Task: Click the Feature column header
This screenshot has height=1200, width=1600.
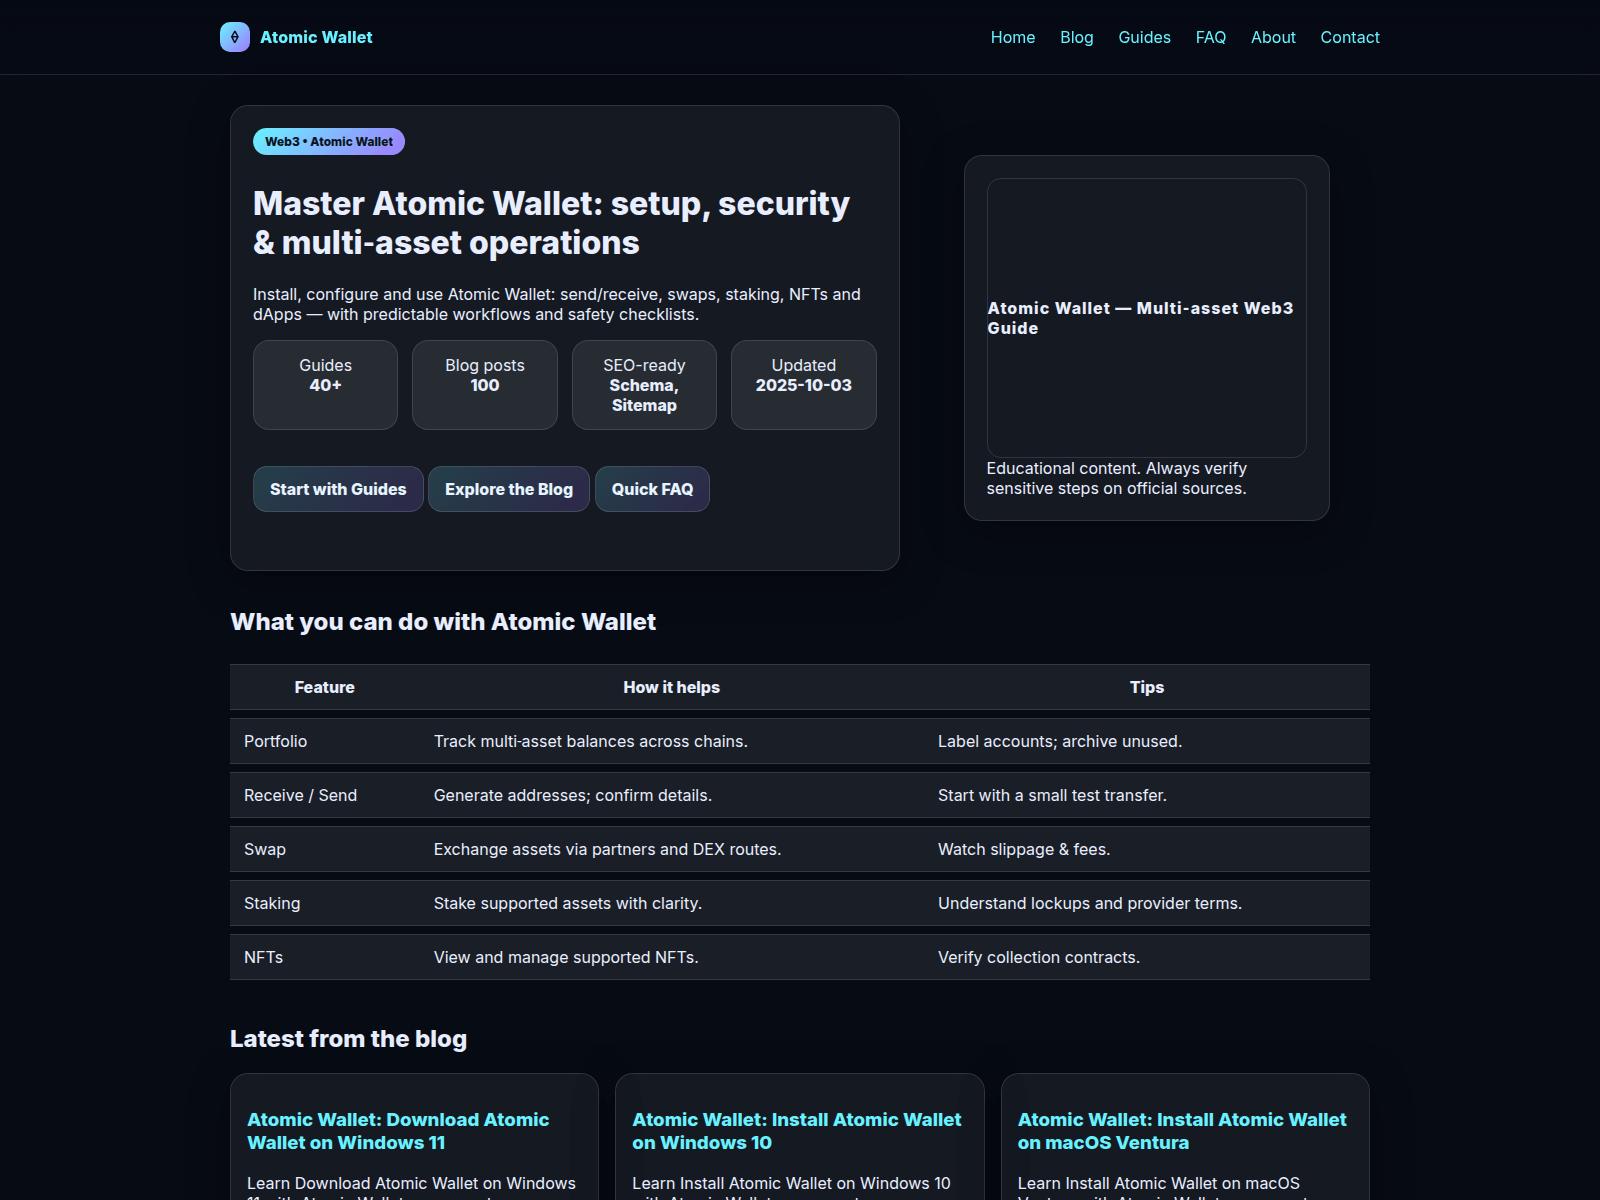Action: [325, 687]
